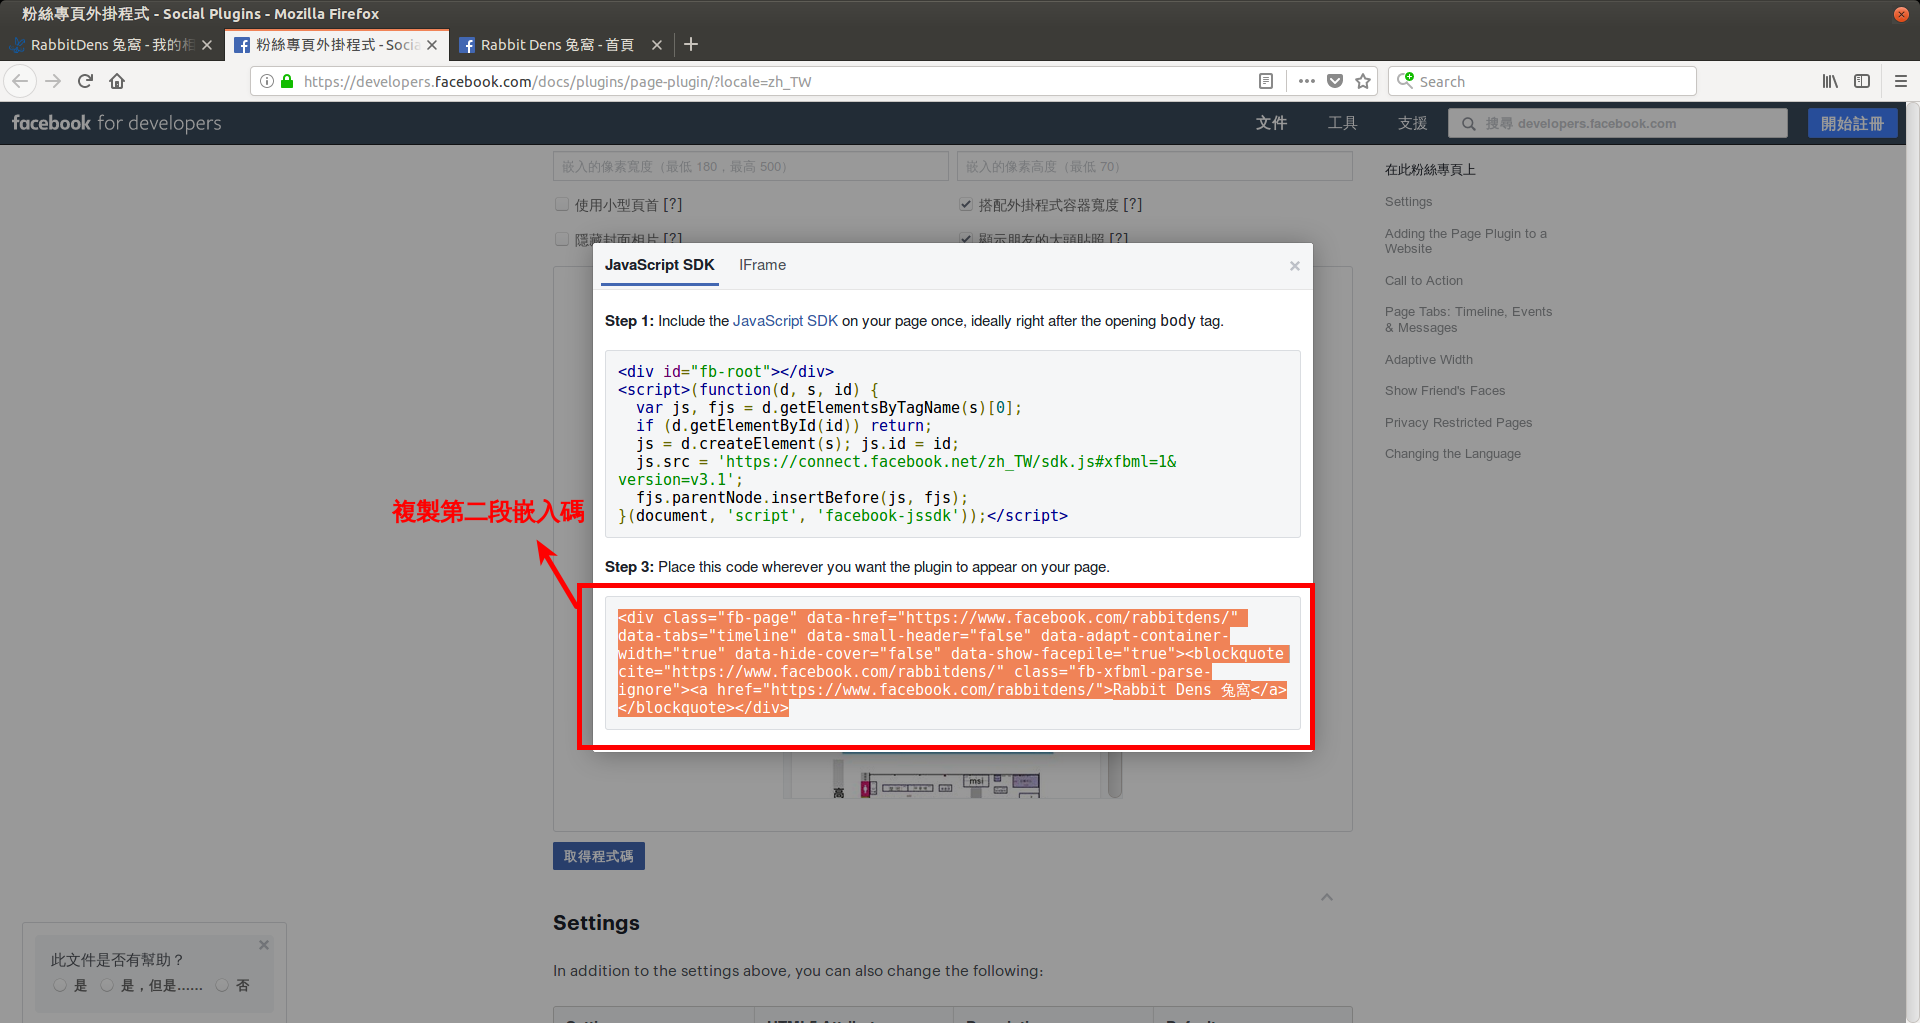Open the 支援 menu
Screen dimensions: 1920x1023
1412,123
